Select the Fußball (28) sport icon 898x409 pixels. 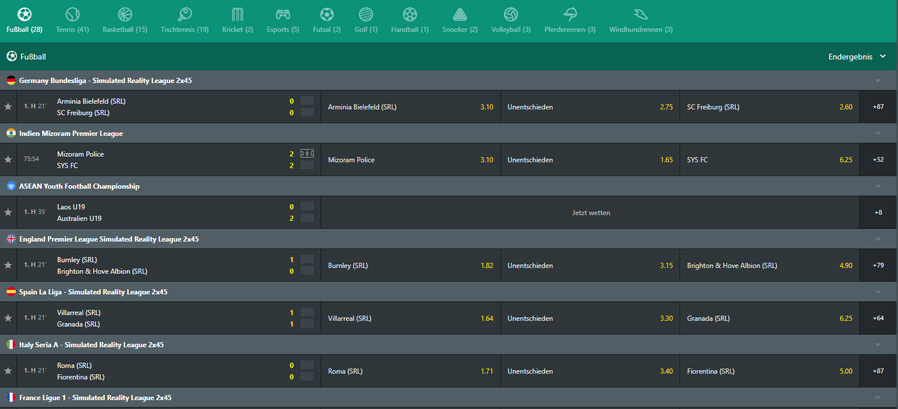pos(25,14)
